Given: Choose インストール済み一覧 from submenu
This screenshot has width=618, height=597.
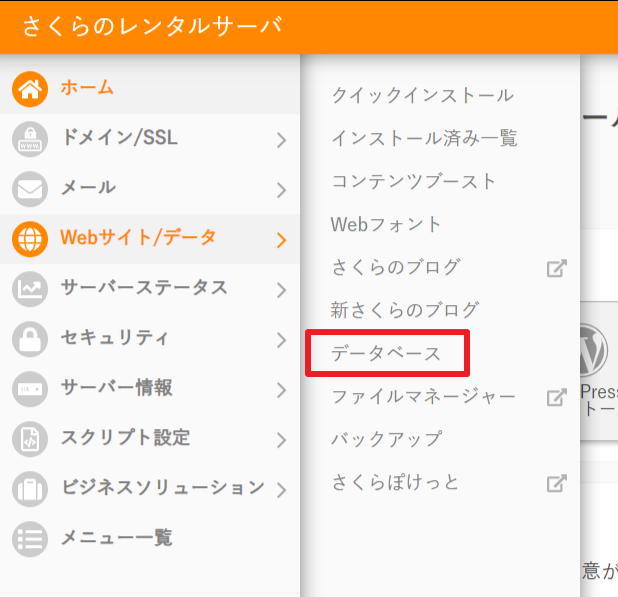Looking at the screenshot, I should (x=424, y=138).
